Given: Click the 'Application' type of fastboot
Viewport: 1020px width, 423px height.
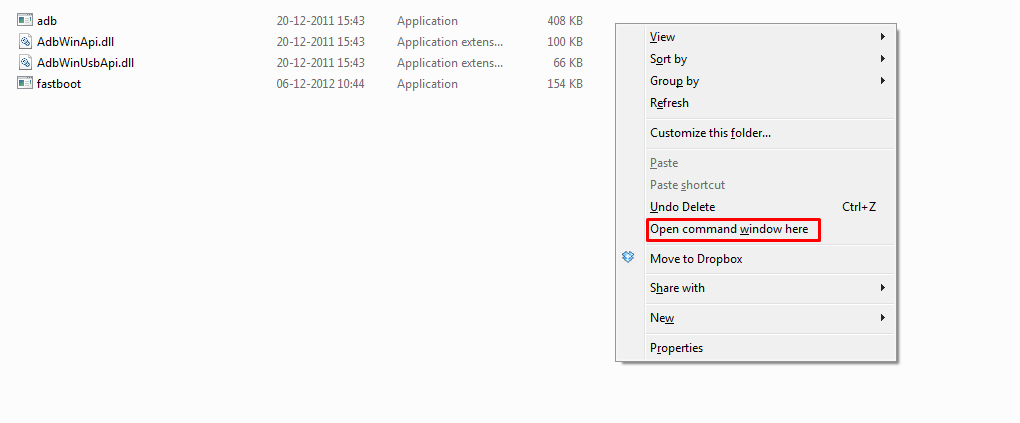Looking at the screenshot, I should tap(427, 84).
